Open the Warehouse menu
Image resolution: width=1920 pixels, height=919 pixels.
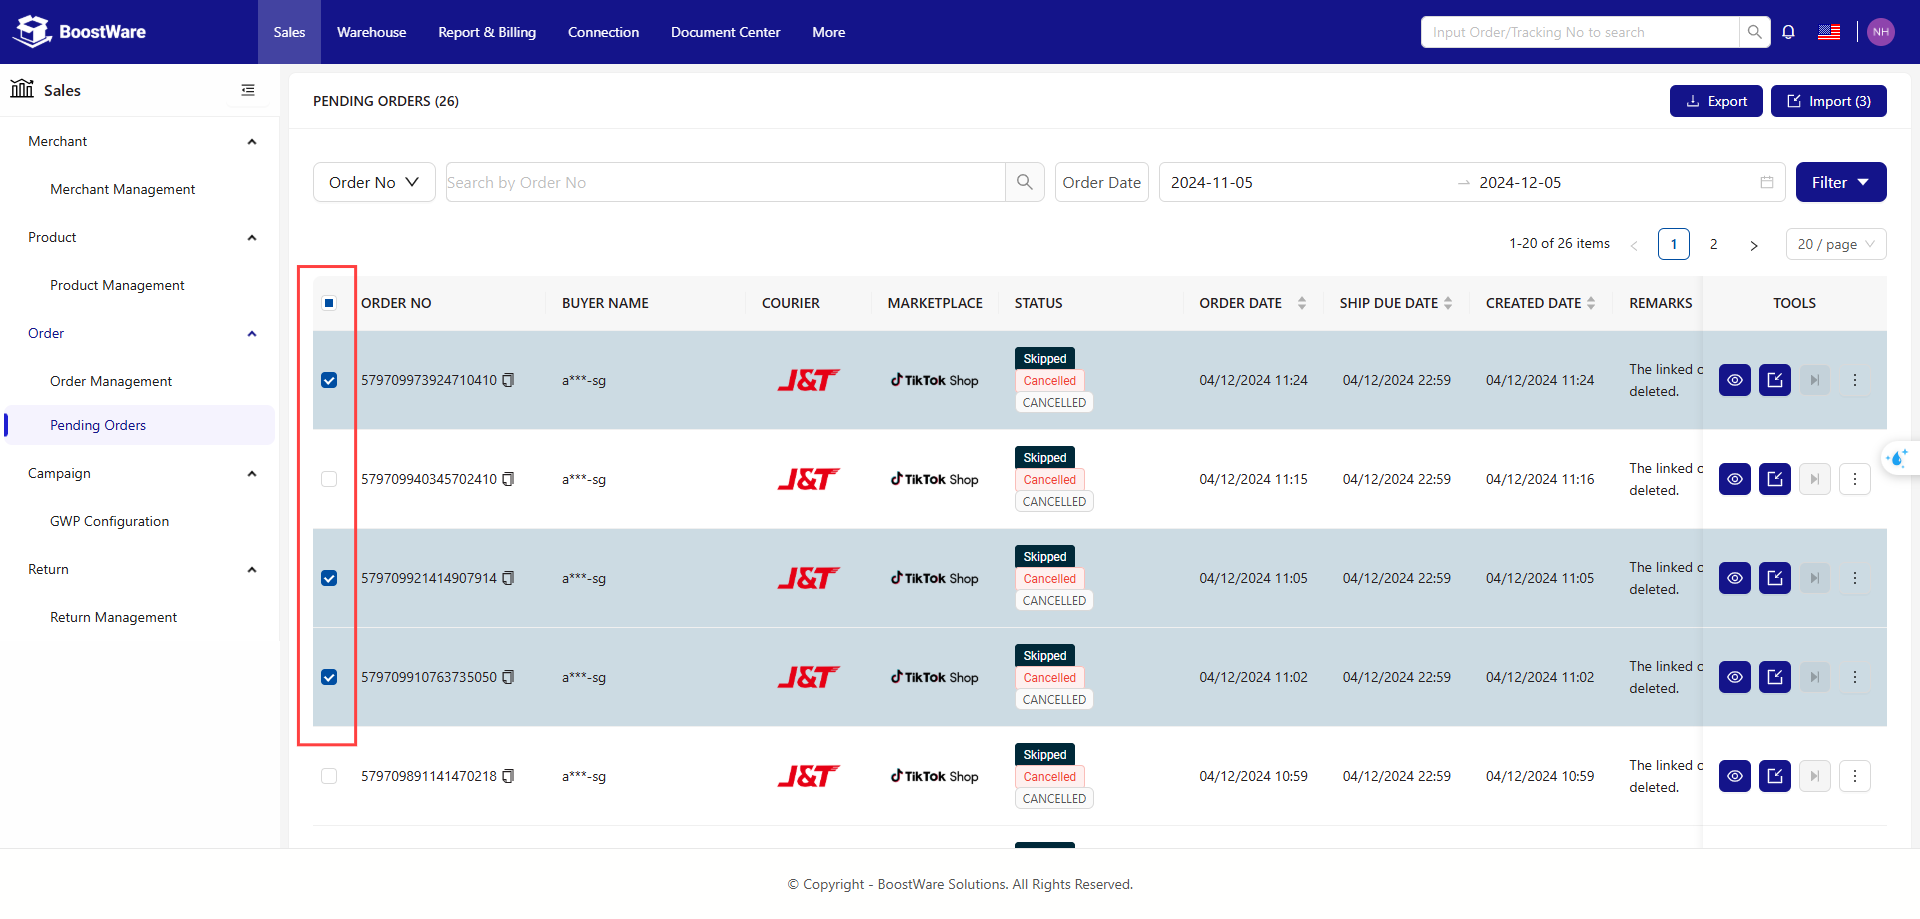(x=371, y=32)
